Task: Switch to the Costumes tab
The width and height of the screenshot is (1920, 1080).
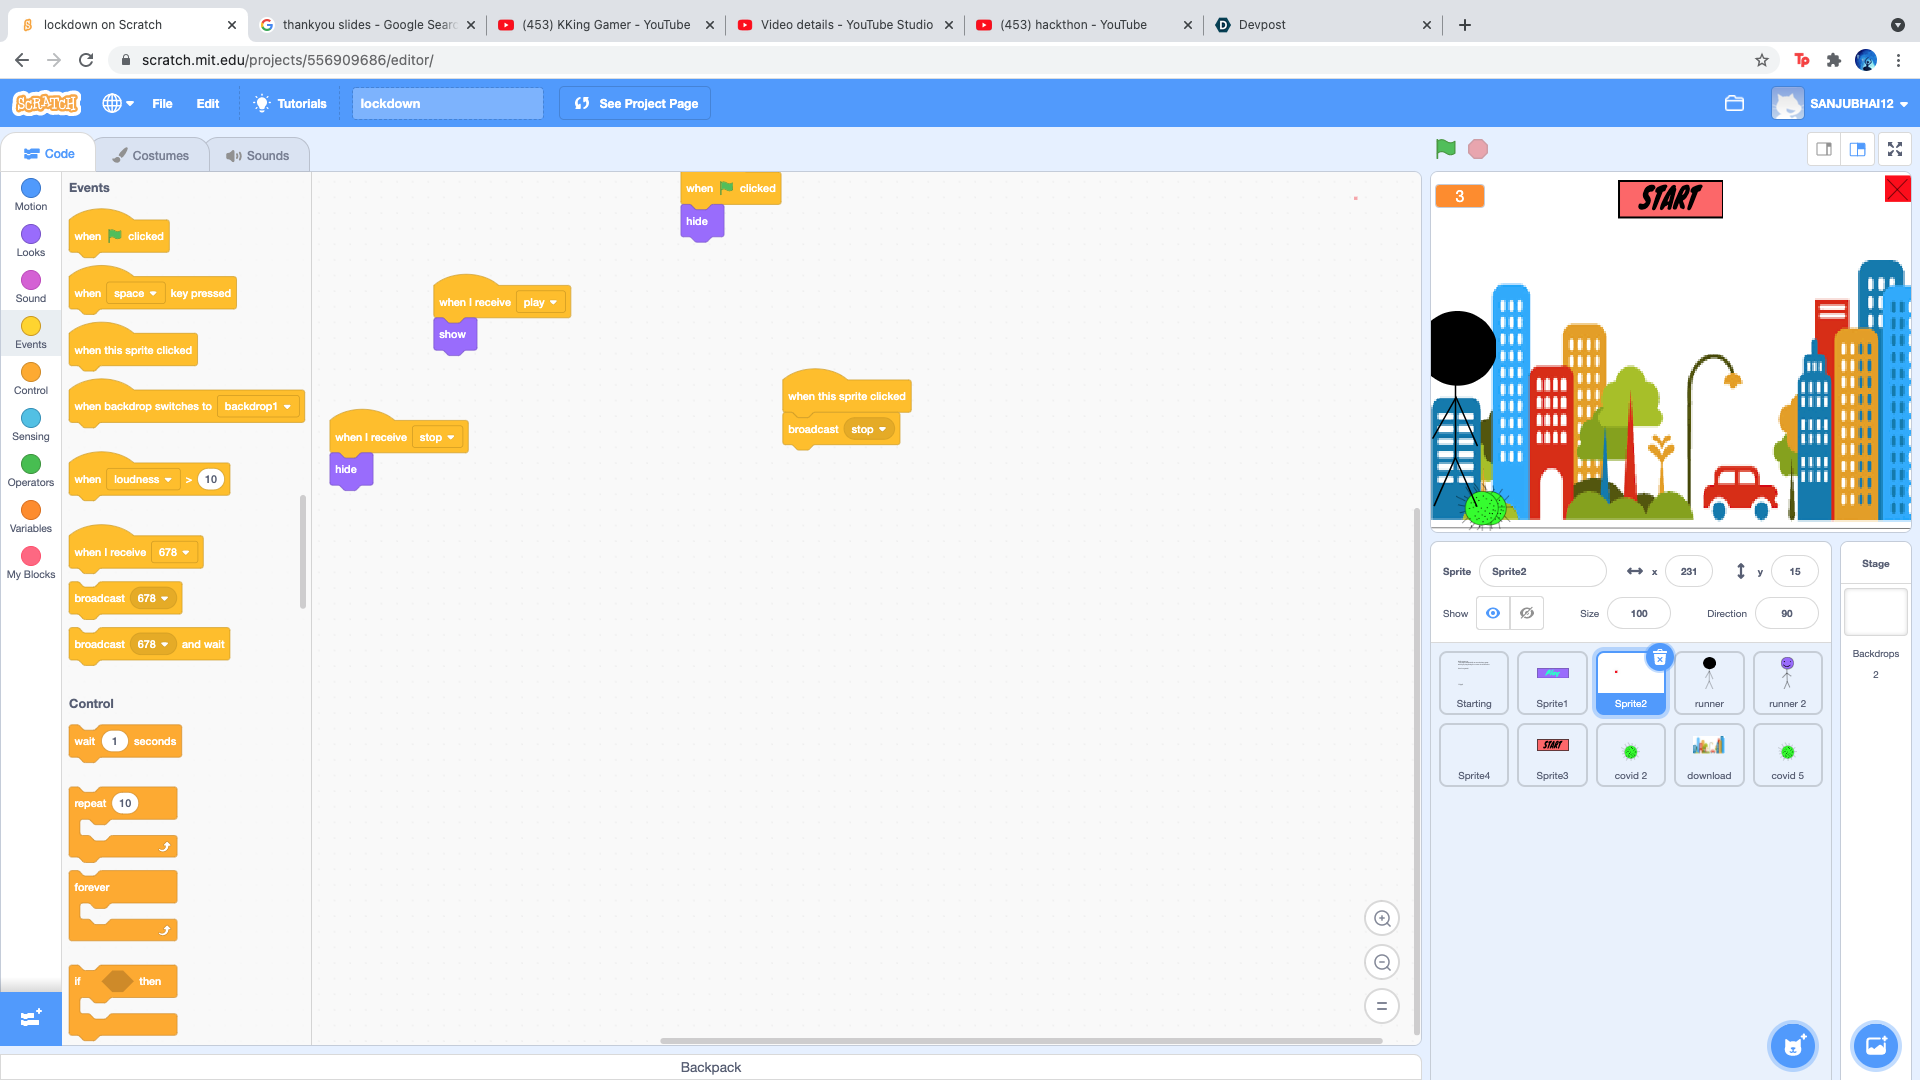Action: point(151,155)
